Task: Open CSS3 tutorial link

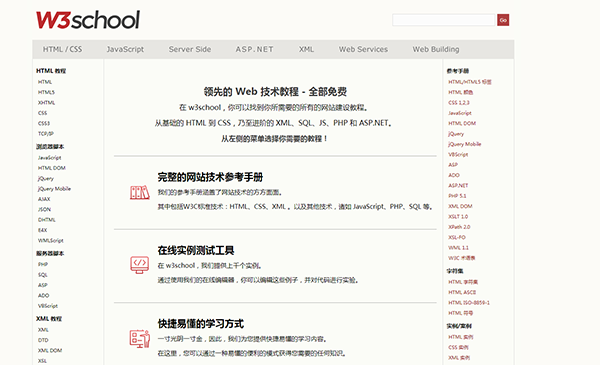Action: coord(44,123)
